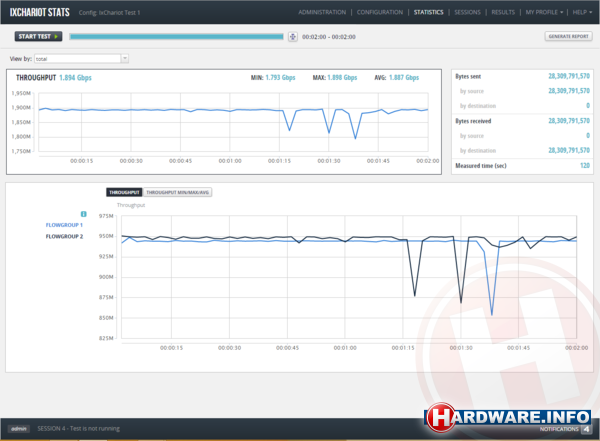Click the MIN 1.793 Gbps value

tap(280, 78)
